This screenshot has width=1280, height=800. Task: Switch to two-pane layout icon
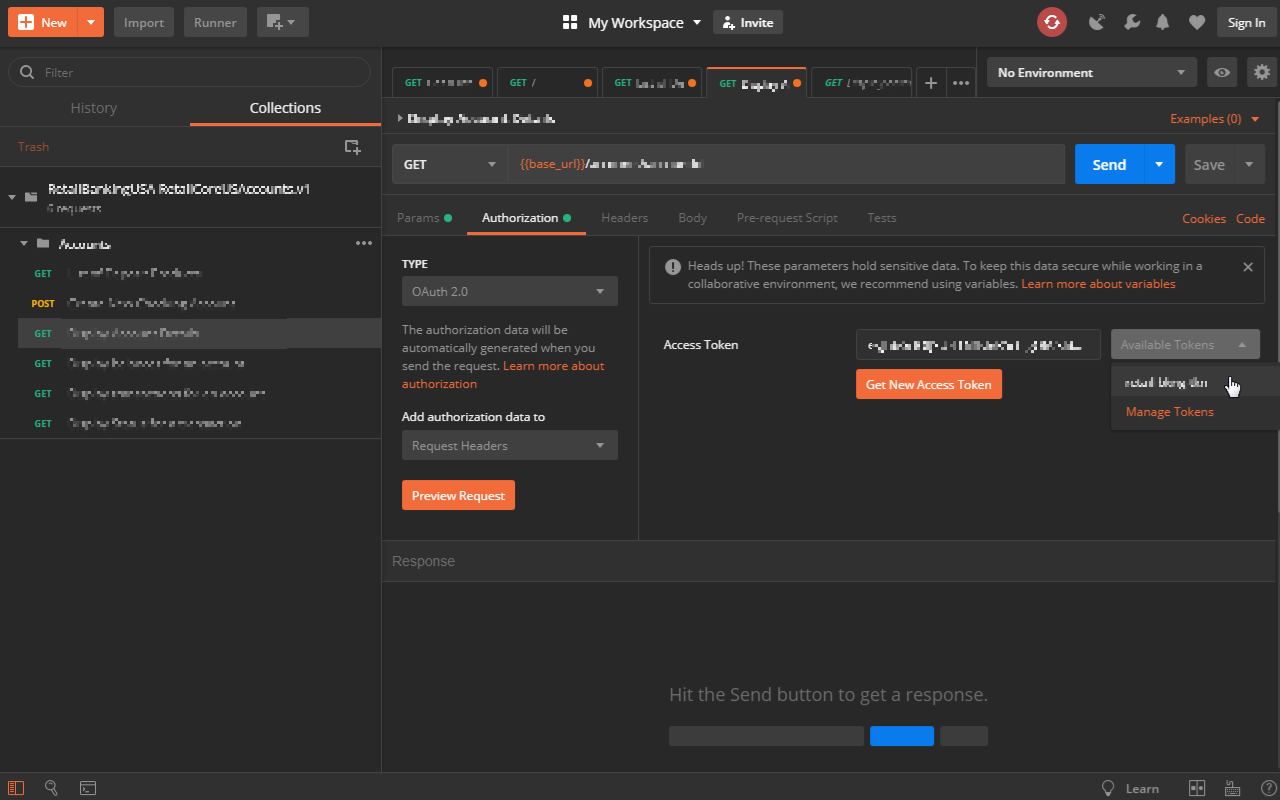tap(1197, 788)
